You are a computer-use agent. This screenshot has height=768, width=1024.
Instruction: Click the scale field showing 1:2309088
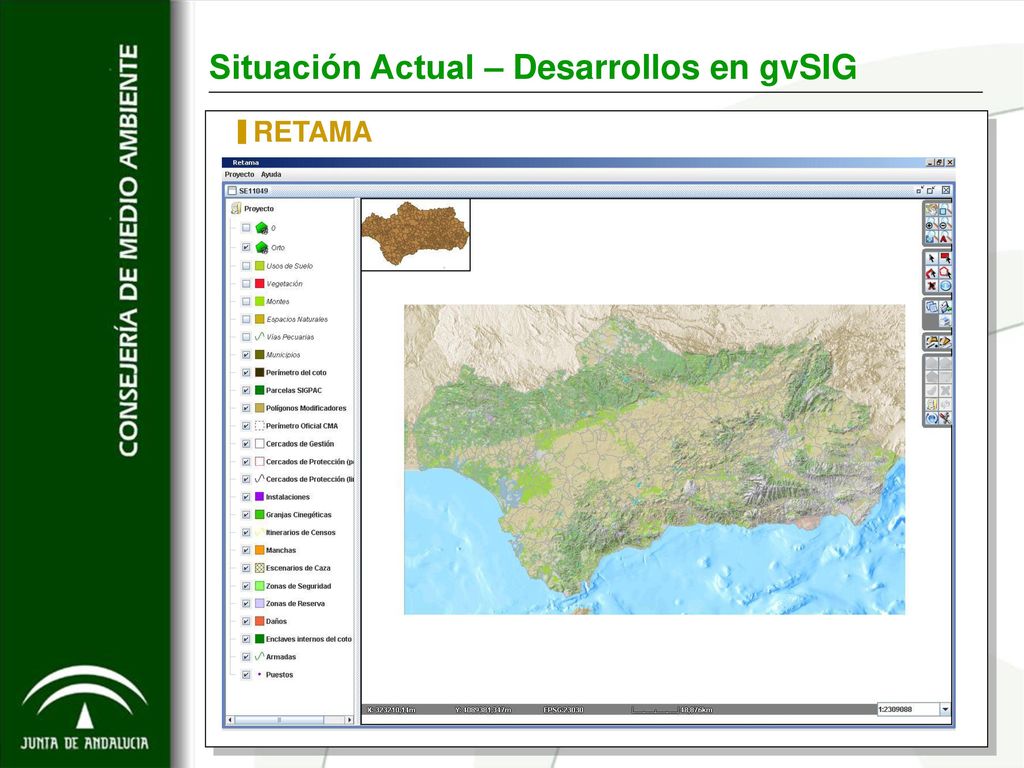tap(908, 709)
